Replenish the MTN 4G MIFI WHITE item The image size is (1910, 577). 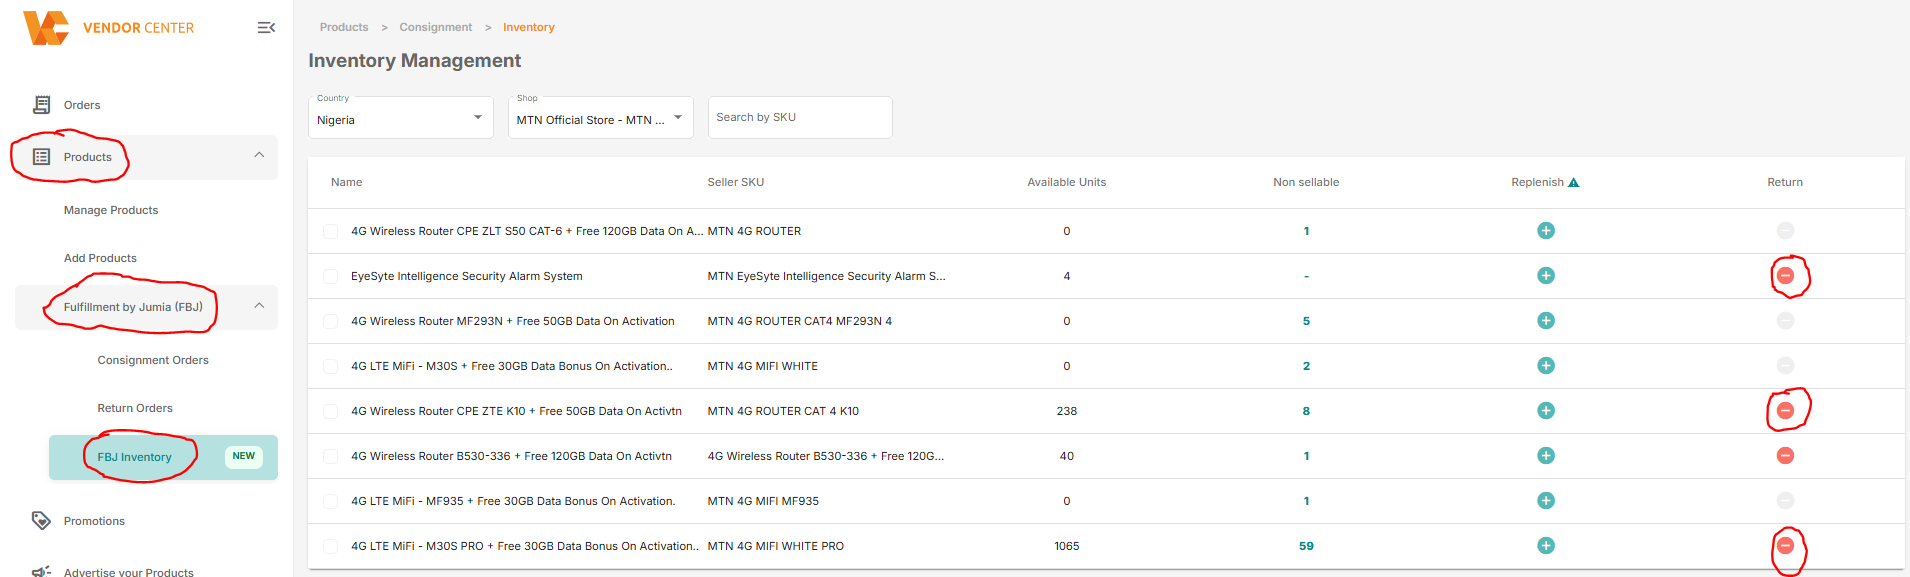pos(1546,366)
